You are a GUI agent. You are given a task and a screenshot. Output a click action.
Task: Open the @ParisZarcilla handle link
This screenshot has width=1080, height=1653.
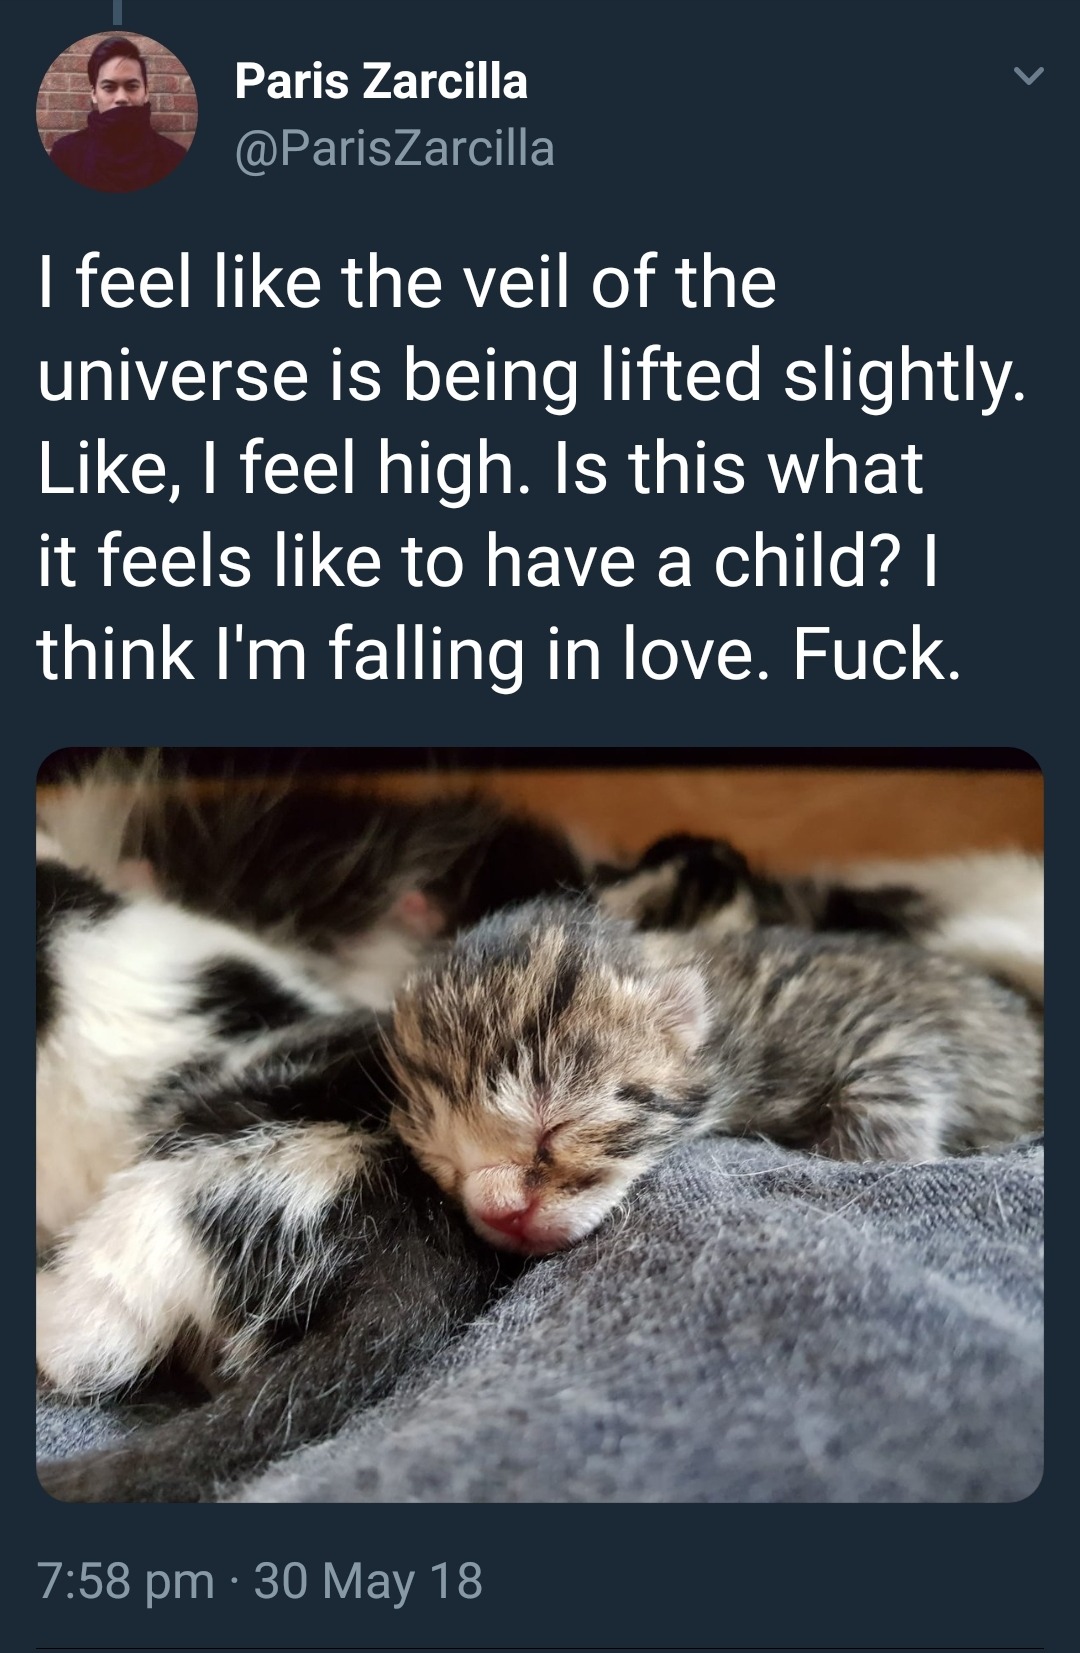[394, 149]
